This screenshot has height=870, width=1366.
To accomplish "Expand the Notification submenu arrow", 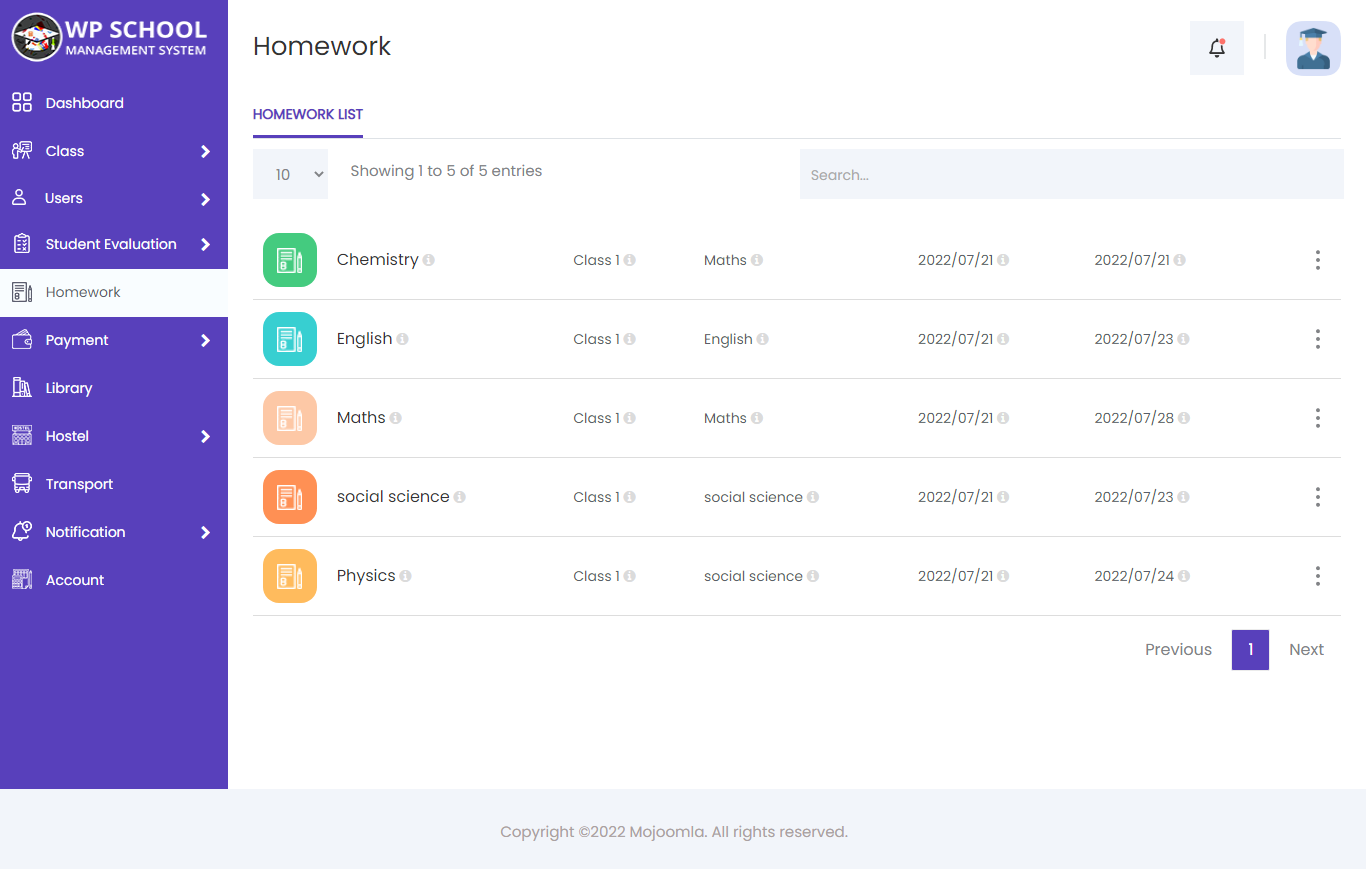I will pyautogui.click(x=205, y=532).
